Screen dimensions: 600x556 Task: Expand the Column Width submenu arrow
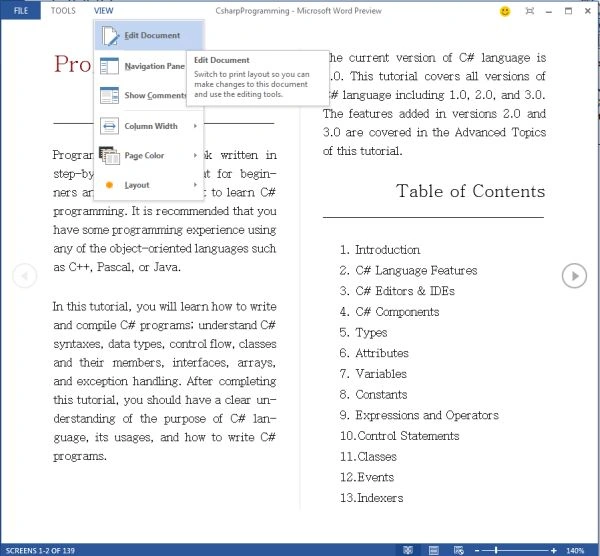pyautogui.click(x=195, y=126)
